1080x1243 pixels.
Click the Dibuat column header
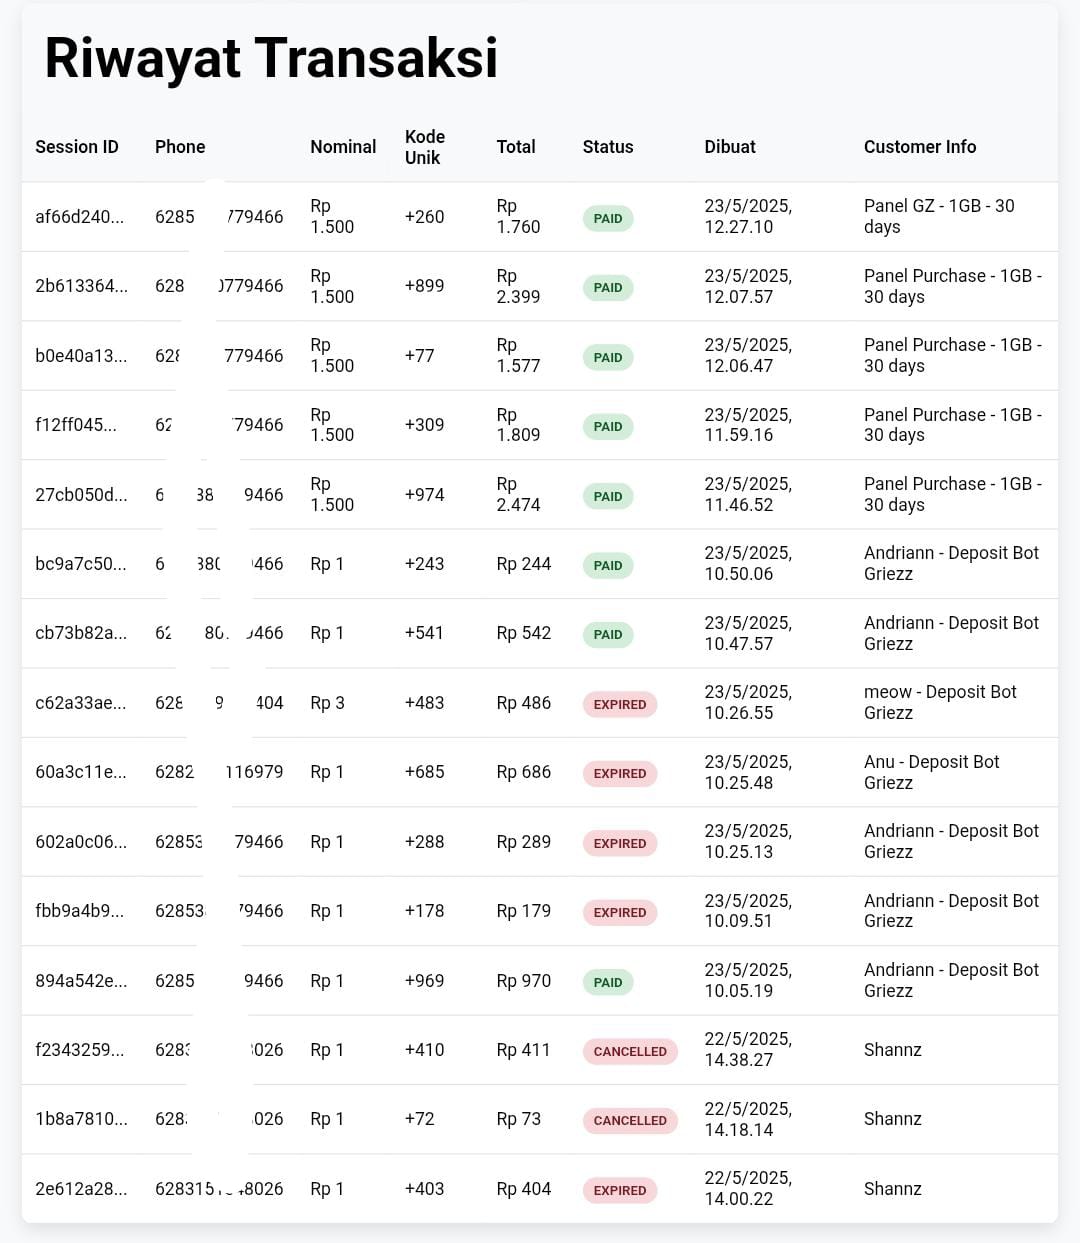pos(730,147)
